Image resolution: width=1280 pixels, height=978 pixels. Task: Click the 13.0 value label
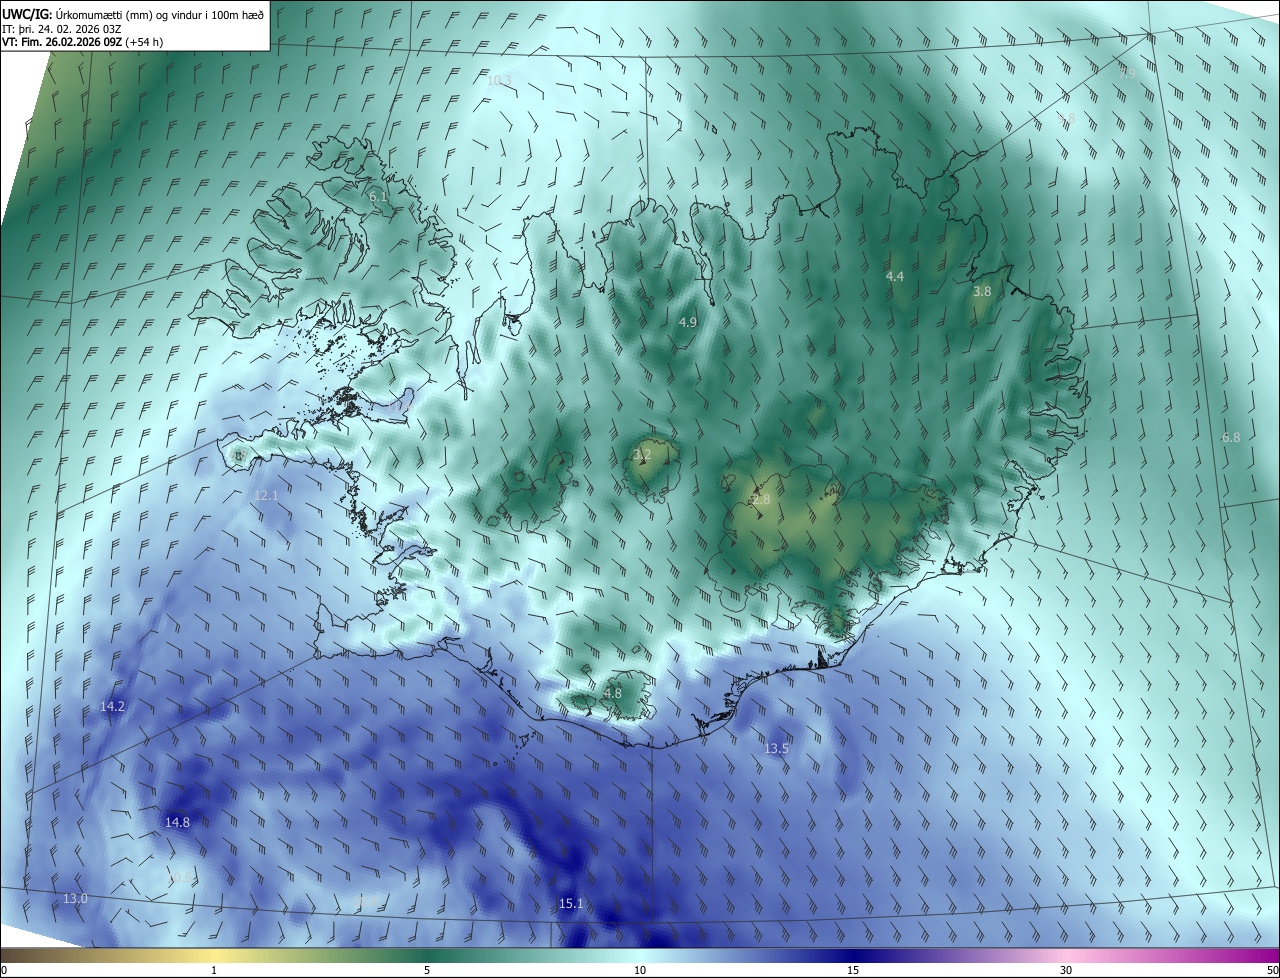76,899
